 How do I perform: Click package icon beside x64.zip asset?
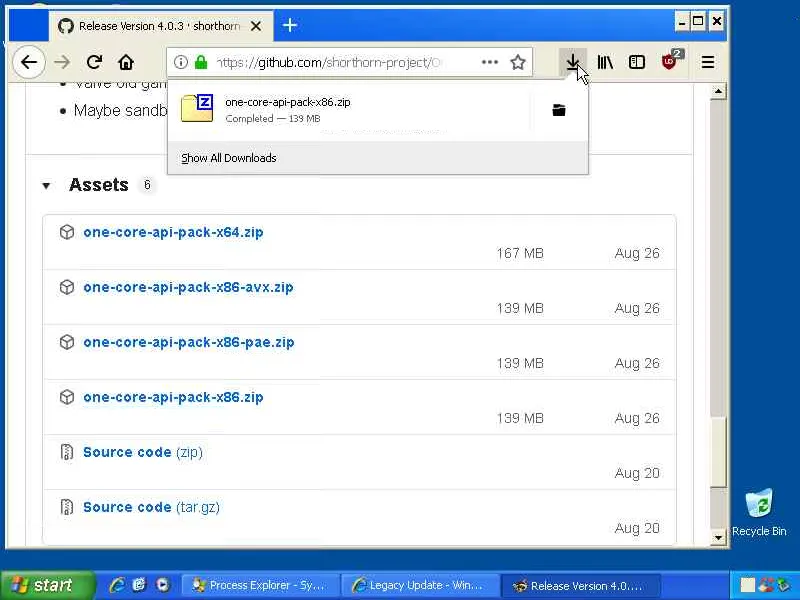[67, 232]
